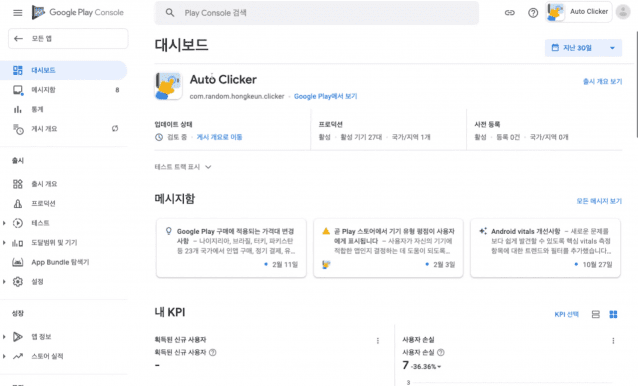Click the Auto Clicker app icon in the header
Viewport: 638px width, 386px height.
[168, 85]
